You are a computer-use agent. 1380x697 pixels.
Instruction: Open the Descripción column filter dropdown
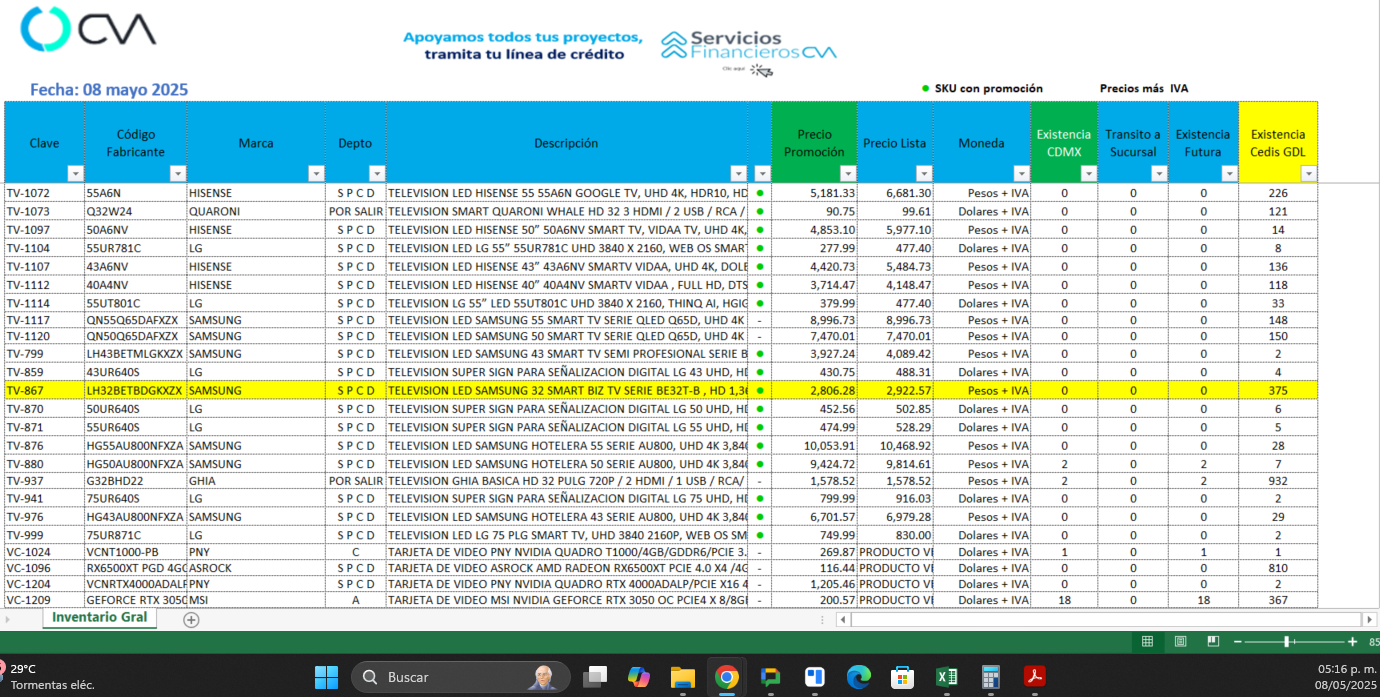[737, 173]
